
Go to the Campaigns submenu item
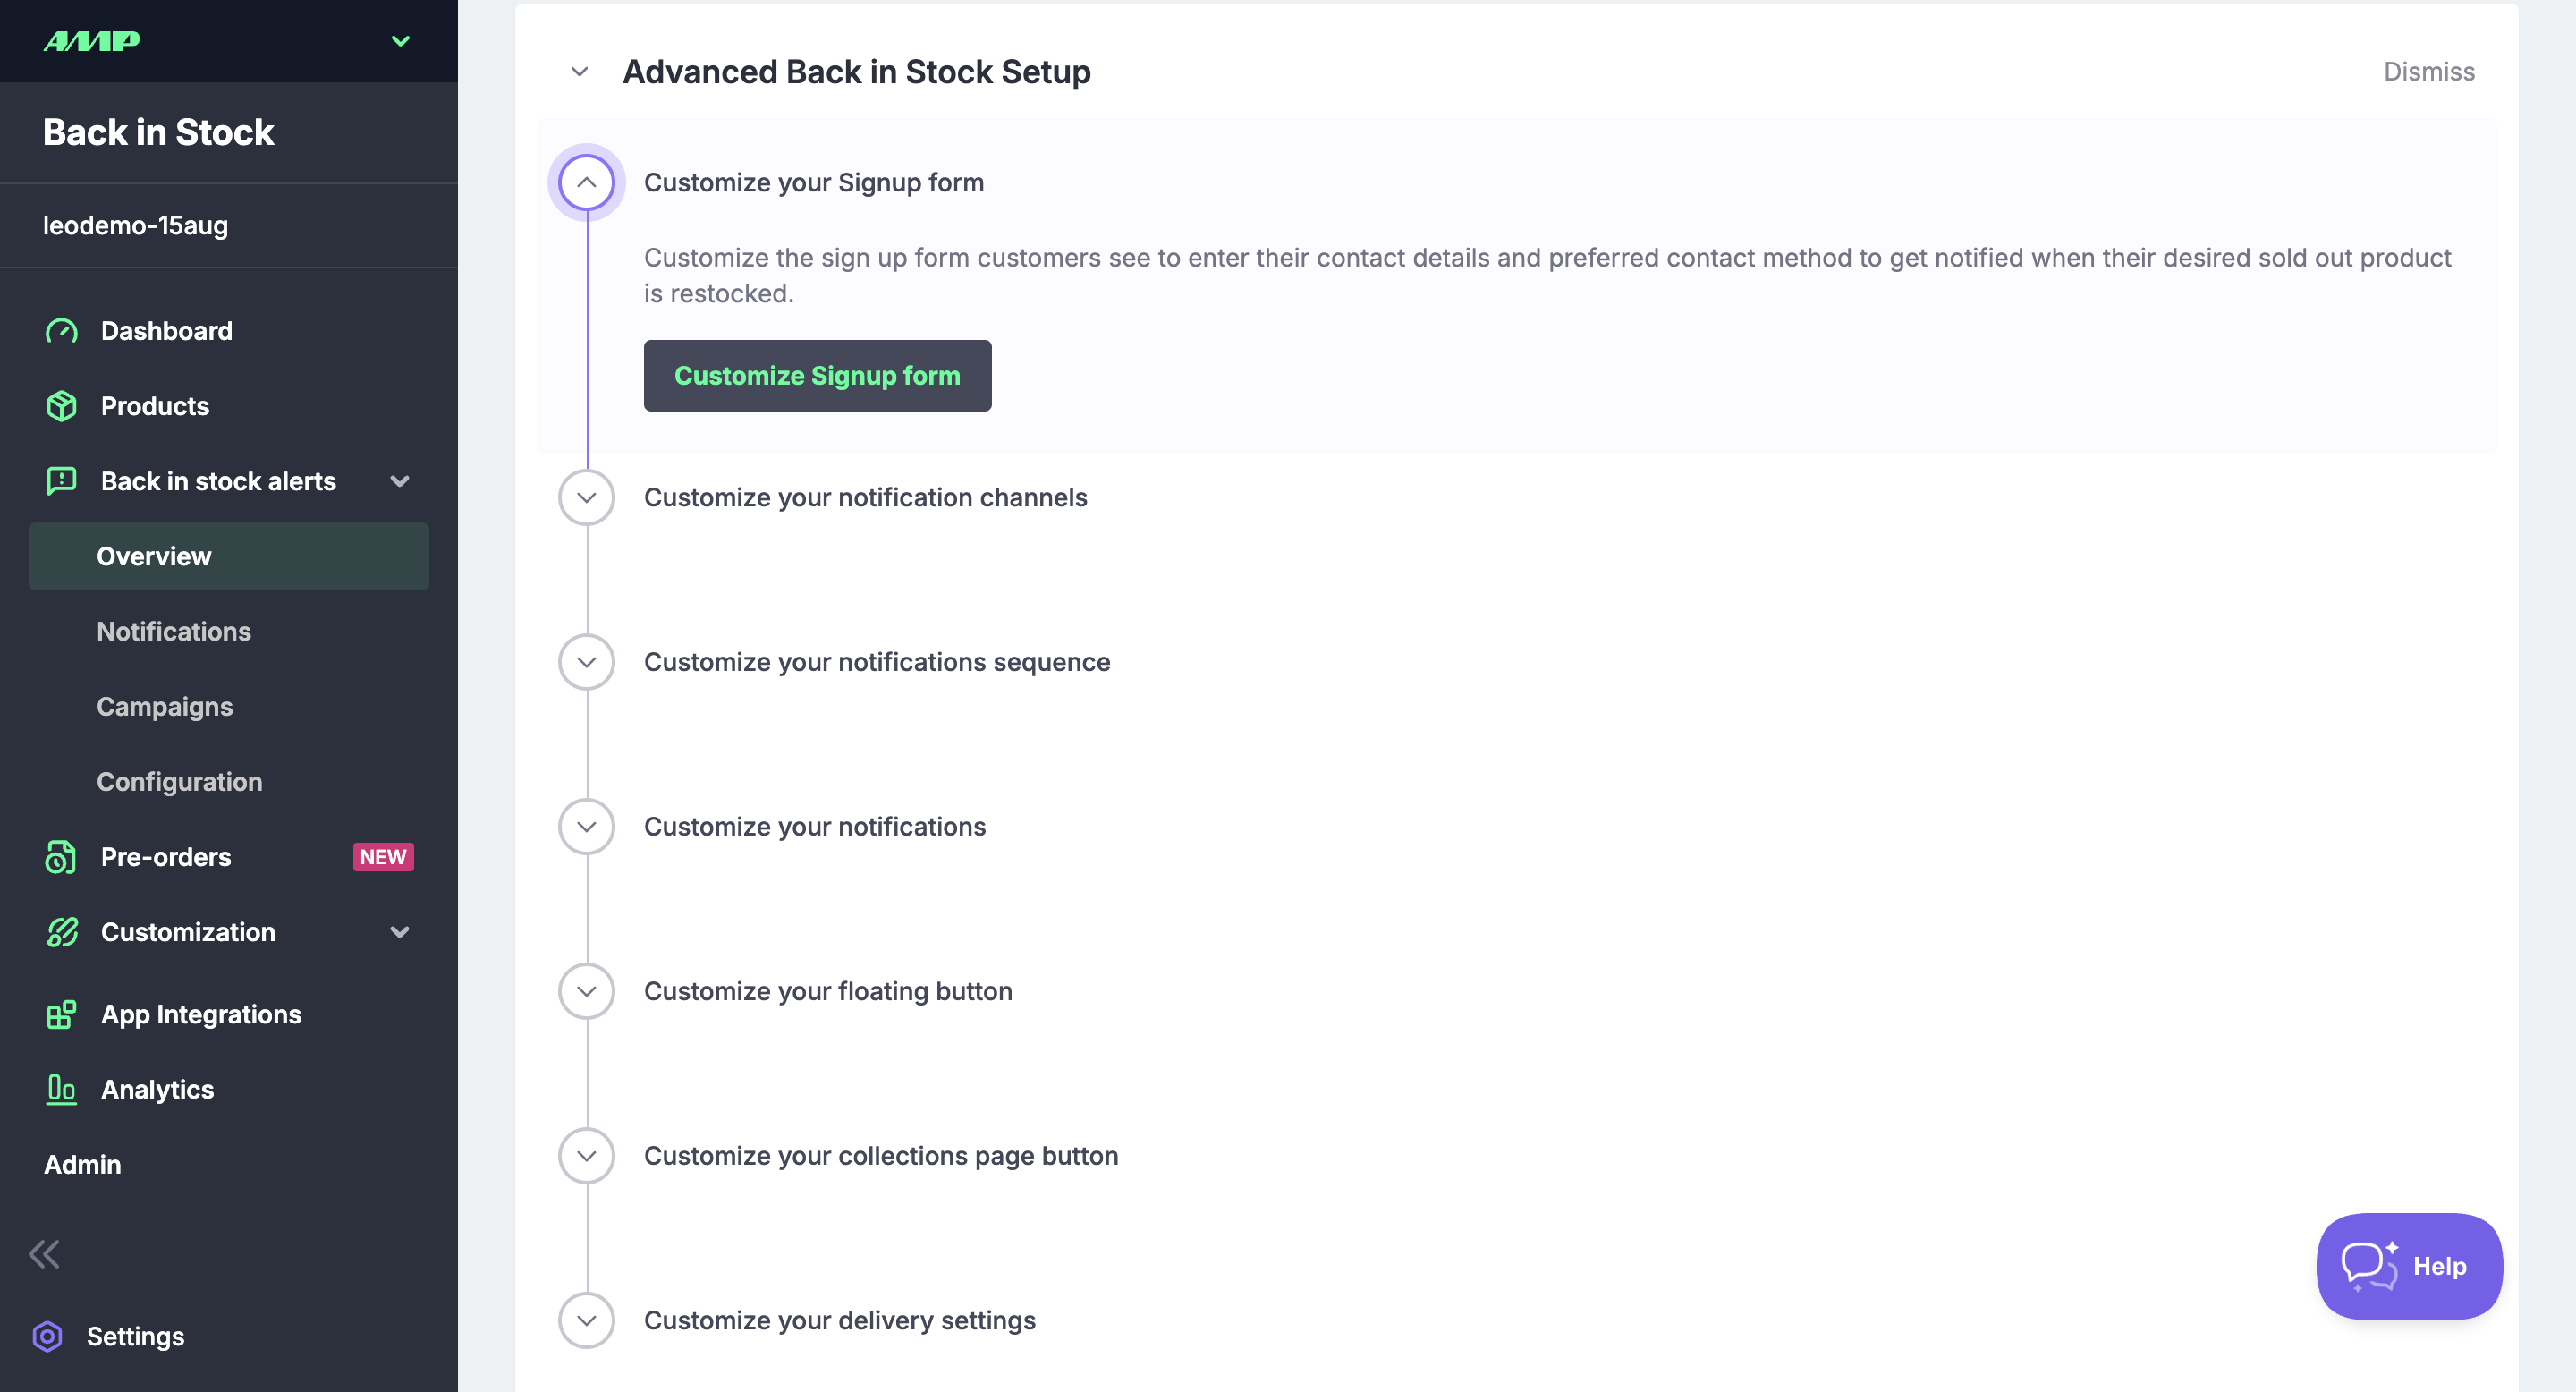point(165,706)
